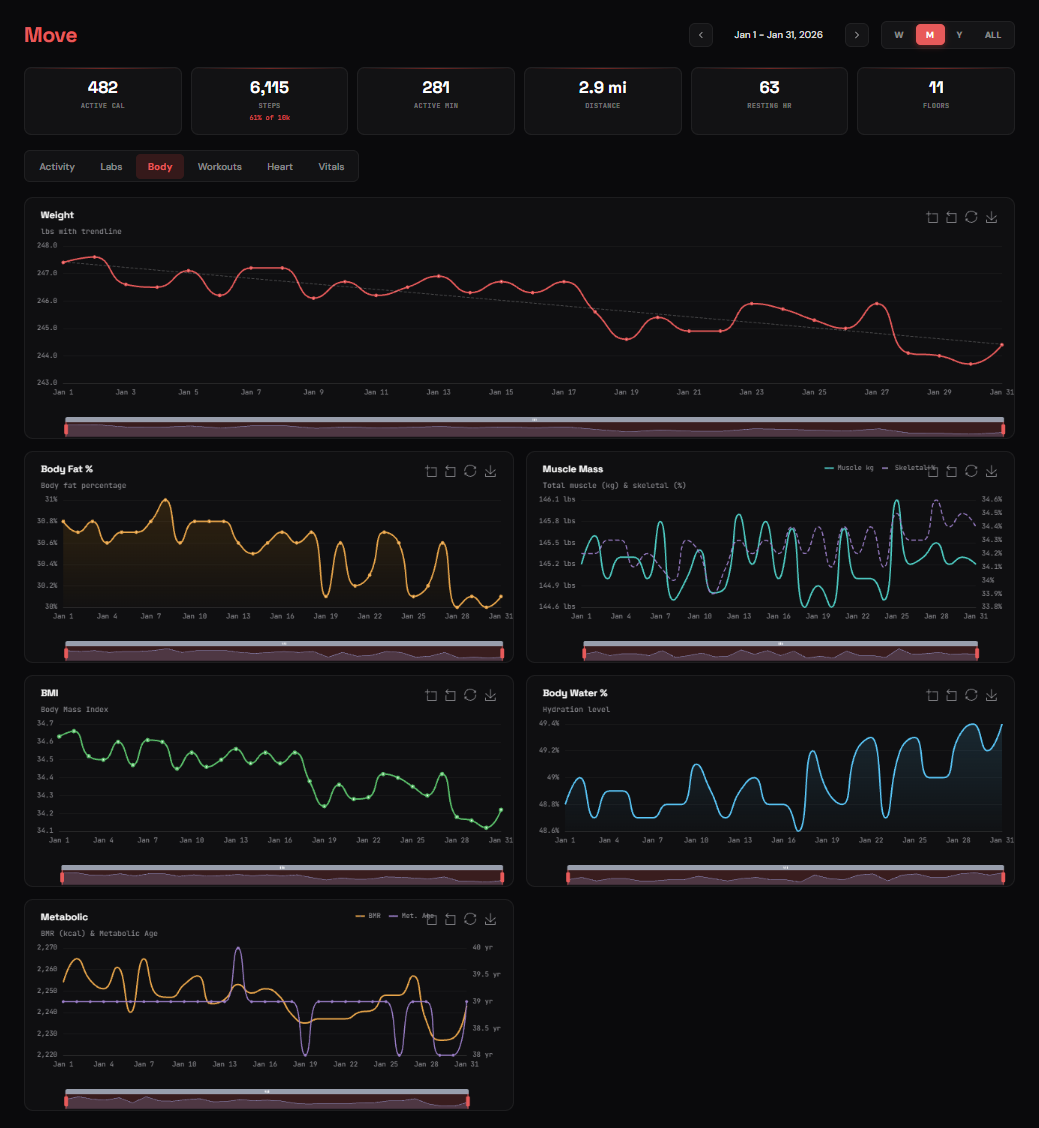Save the Body Fat % chart image
Screen dimensions: 1039x1128
pyautogui.click(x=490, y=471)
